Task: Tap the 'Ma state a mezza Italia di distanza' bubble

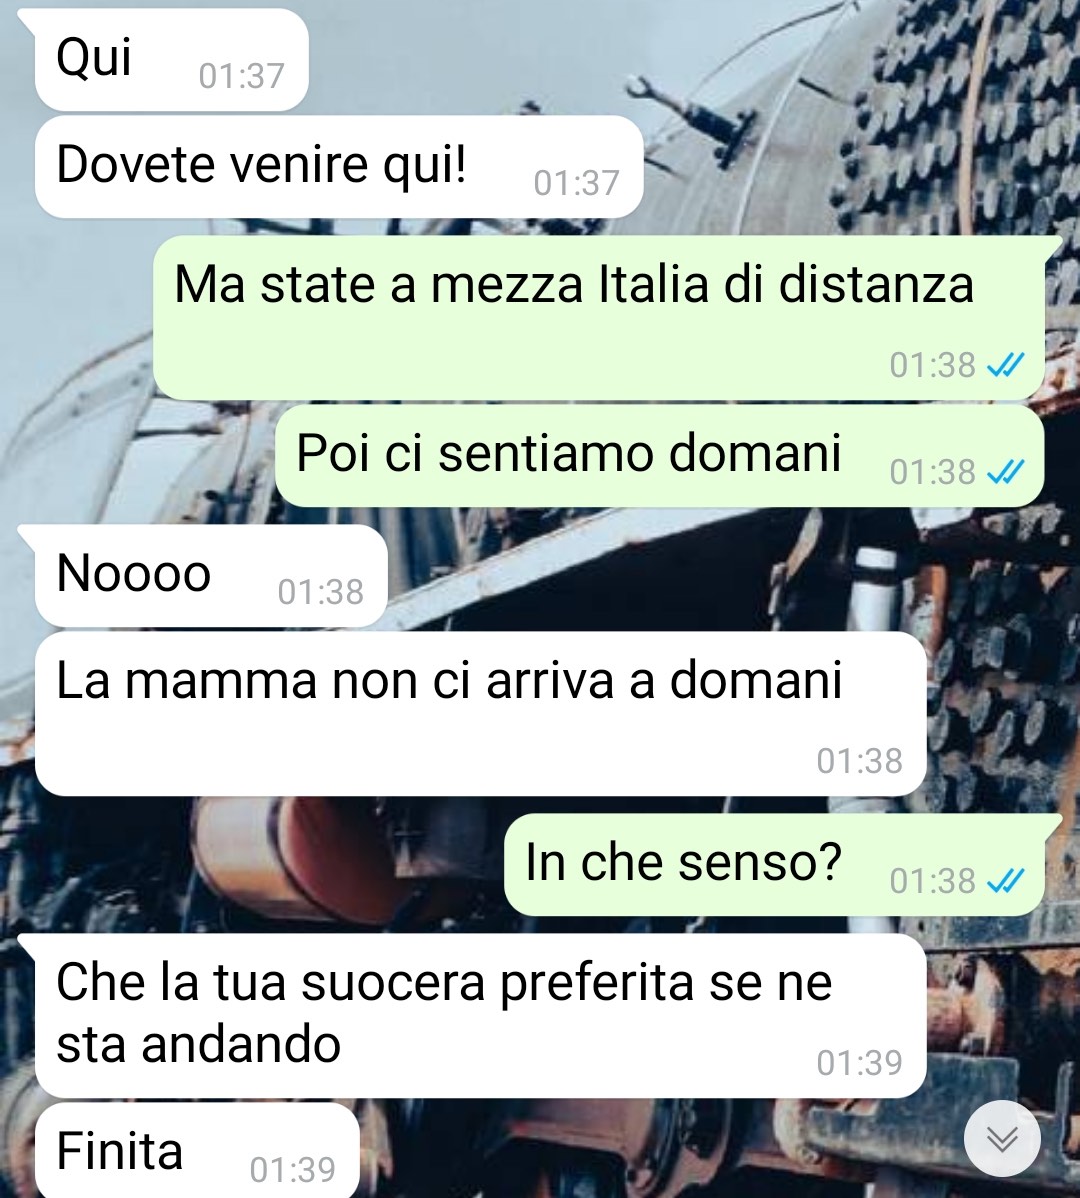Action: pos(599,317)
